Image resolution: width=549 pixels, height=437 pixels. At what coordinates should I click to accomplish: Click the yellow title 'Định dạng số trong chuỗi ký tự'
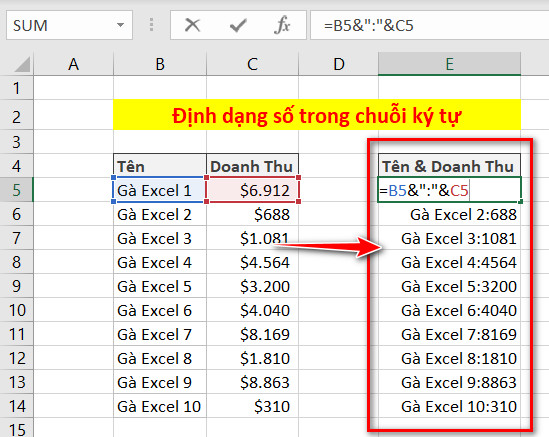(x=317, y=115)
